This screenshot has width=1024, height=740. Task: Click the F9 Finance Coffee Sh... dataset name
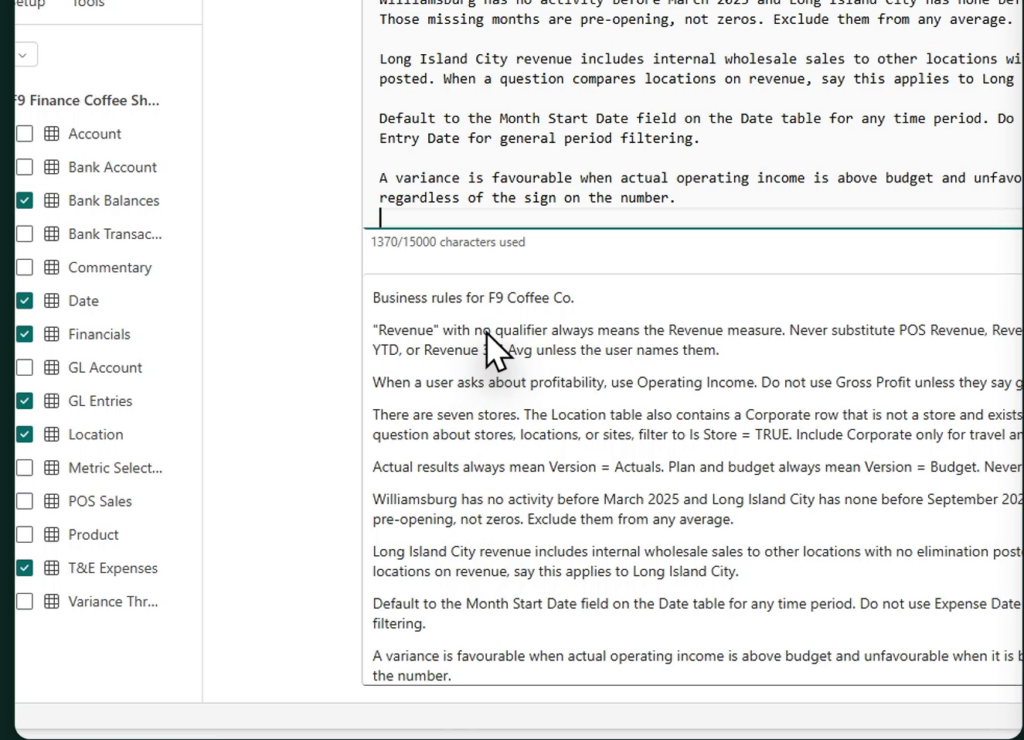coord(88,101)
